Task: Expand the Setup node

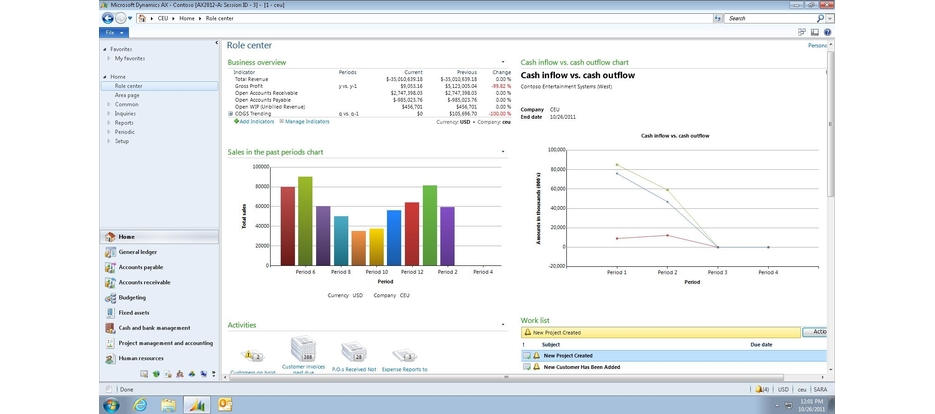Action: tap(109, 141)
